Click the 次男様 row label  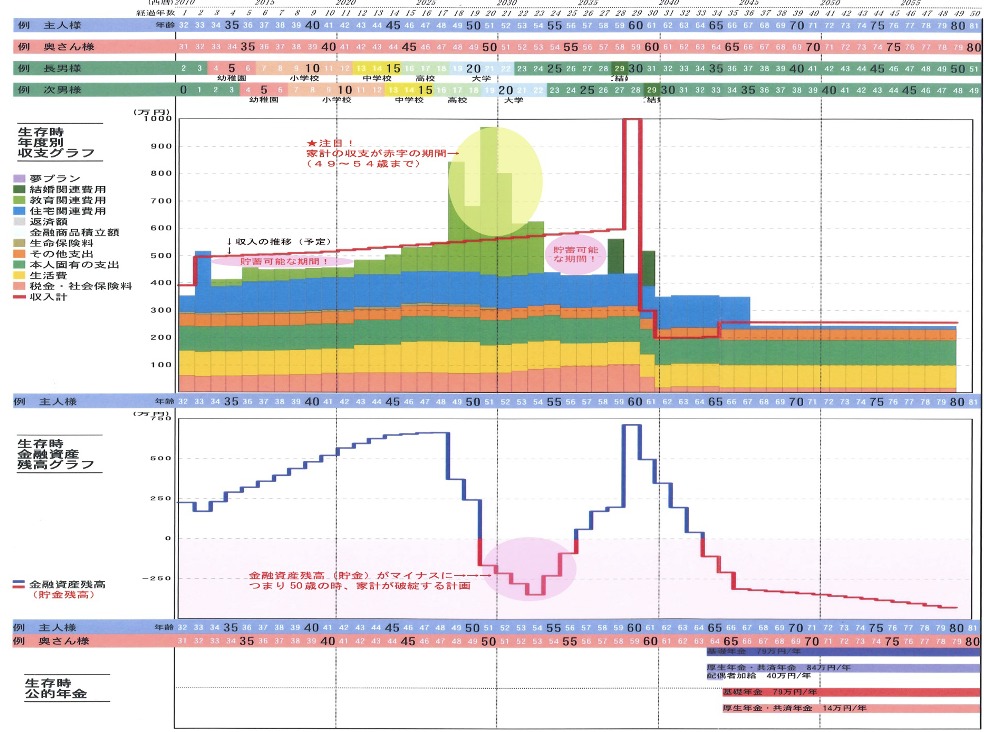[60, 90]
